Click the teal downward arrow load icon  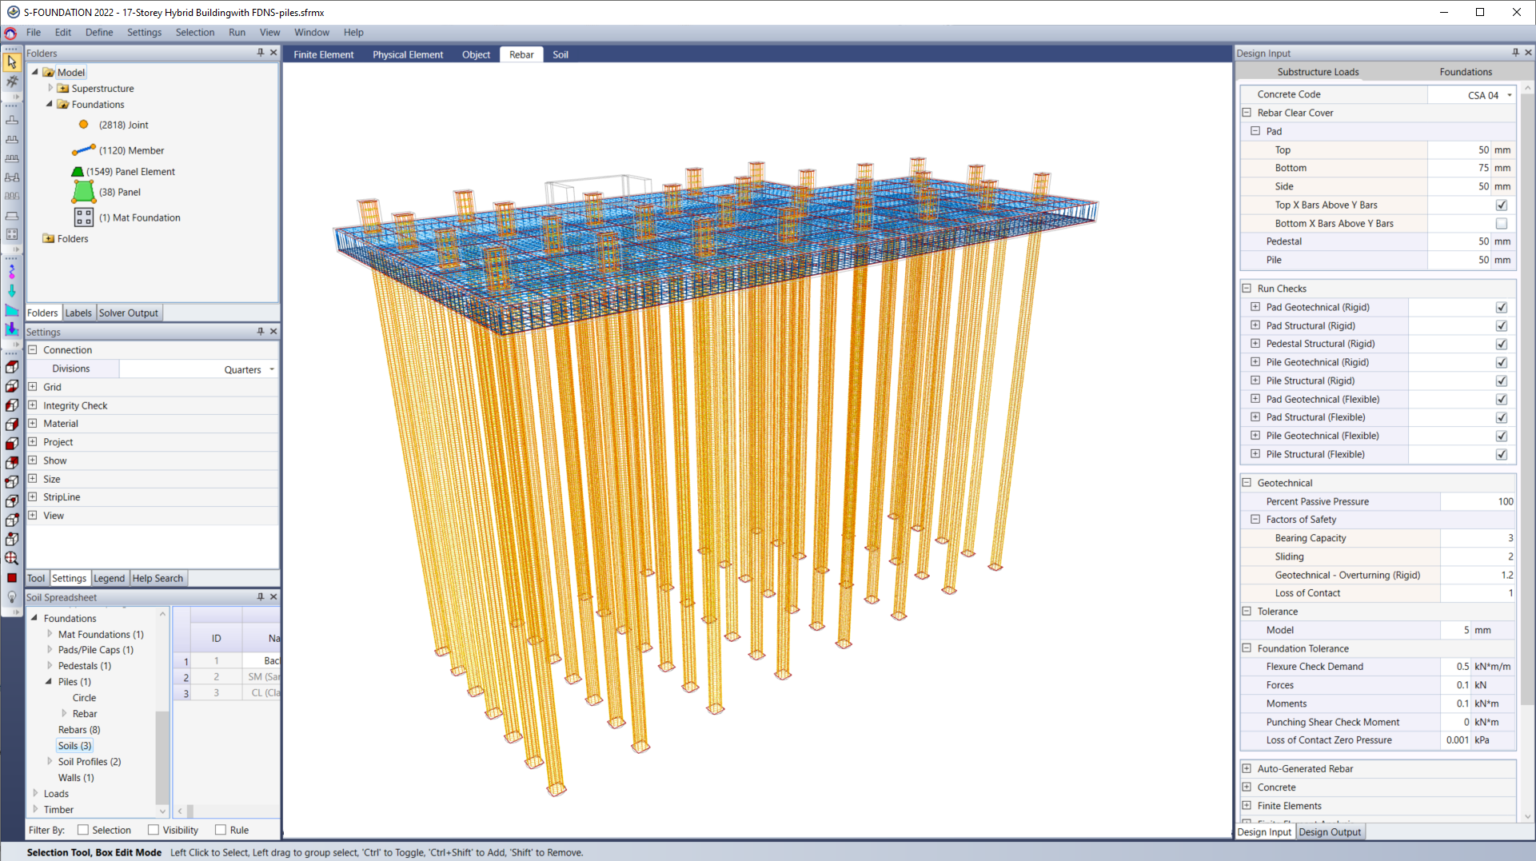click(x=12, y=291)
